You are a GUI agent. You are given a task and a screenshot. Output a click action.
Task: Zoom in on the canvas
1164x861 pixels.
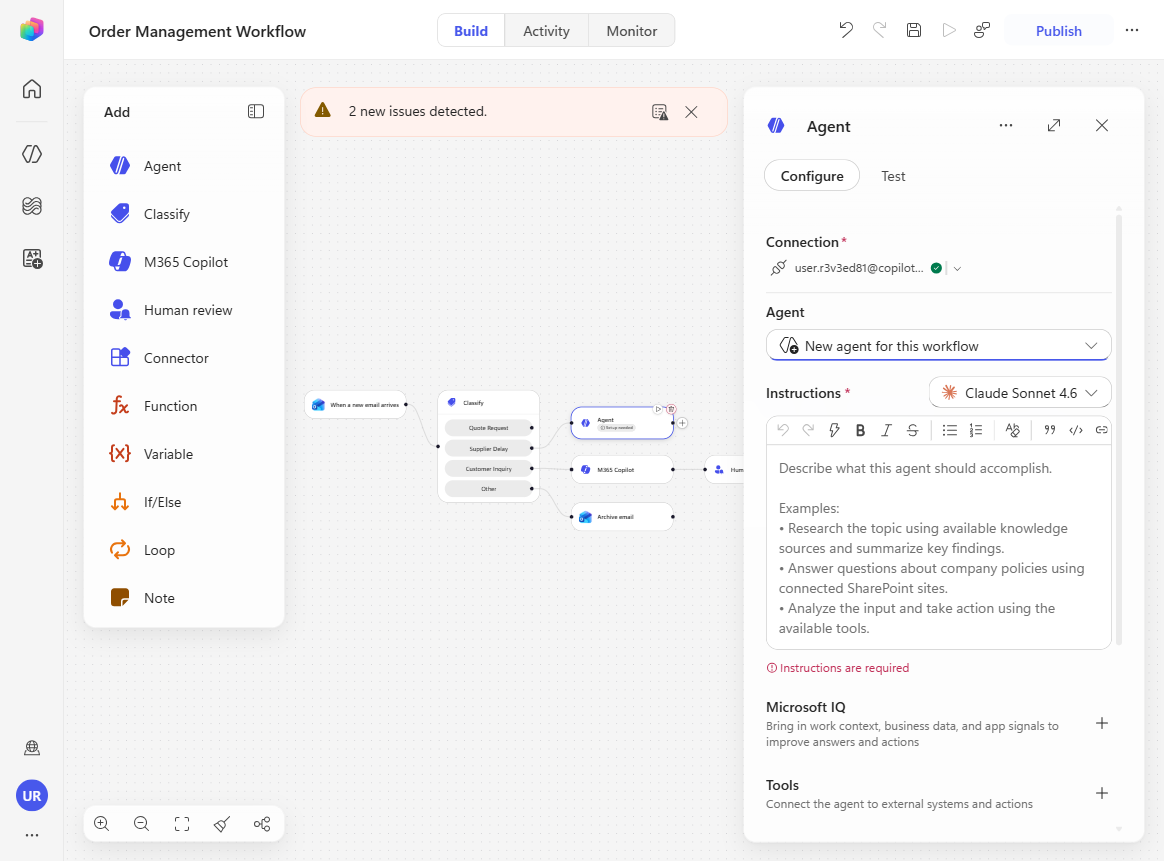pyautogui.click(x=102, y=824)
